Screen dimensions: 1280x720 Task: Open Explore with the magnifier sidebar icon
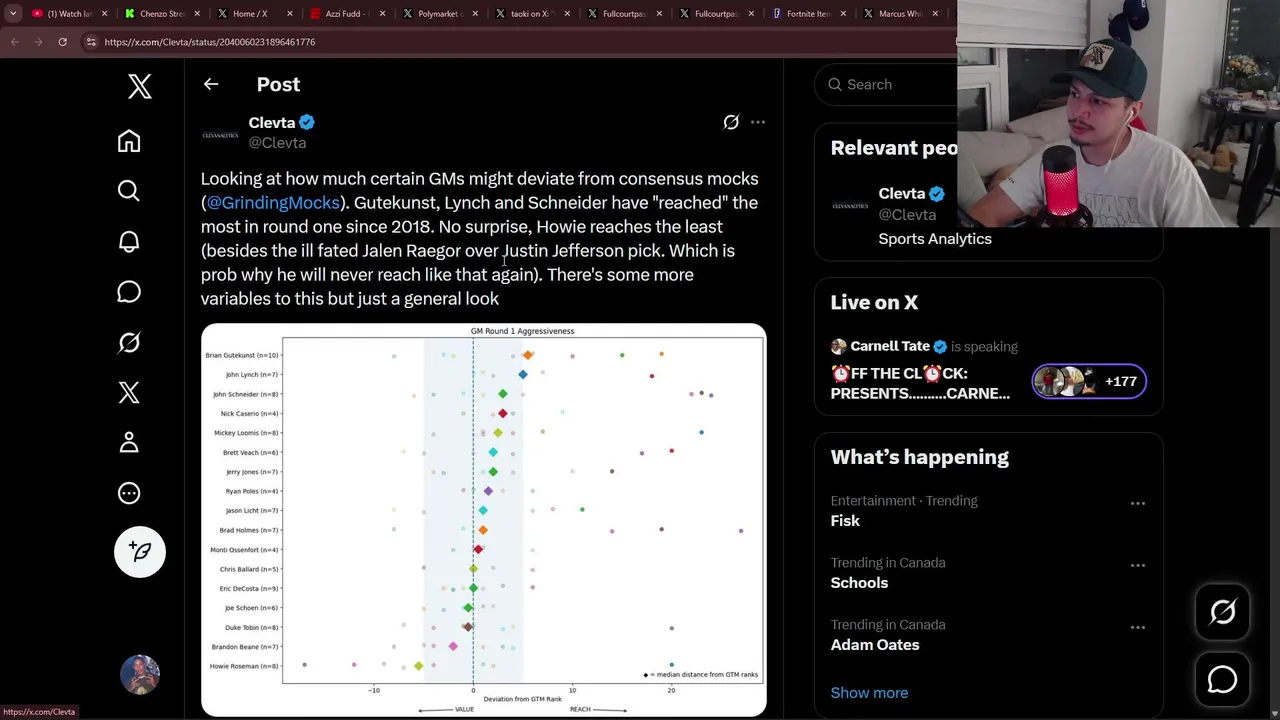click(x=129, y=191)
